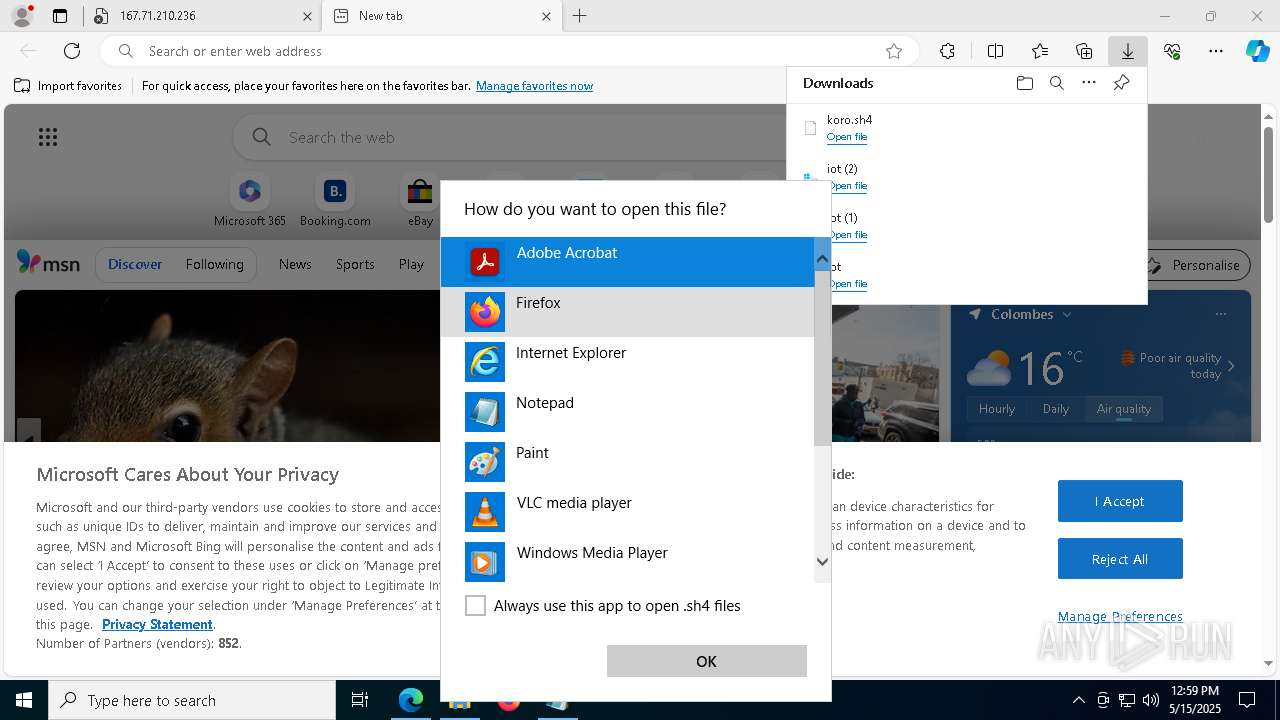Open the Sports category
The width and height of the screenshot is (1280, 720).
coord(355,264)
